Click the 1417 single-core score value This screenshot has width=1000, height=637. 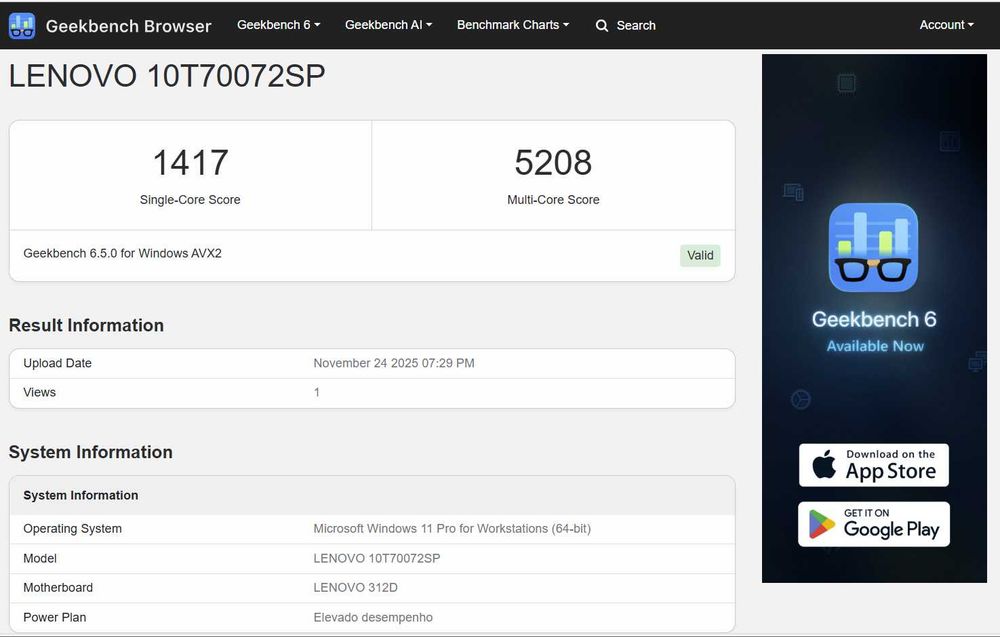tap(190, 162)
